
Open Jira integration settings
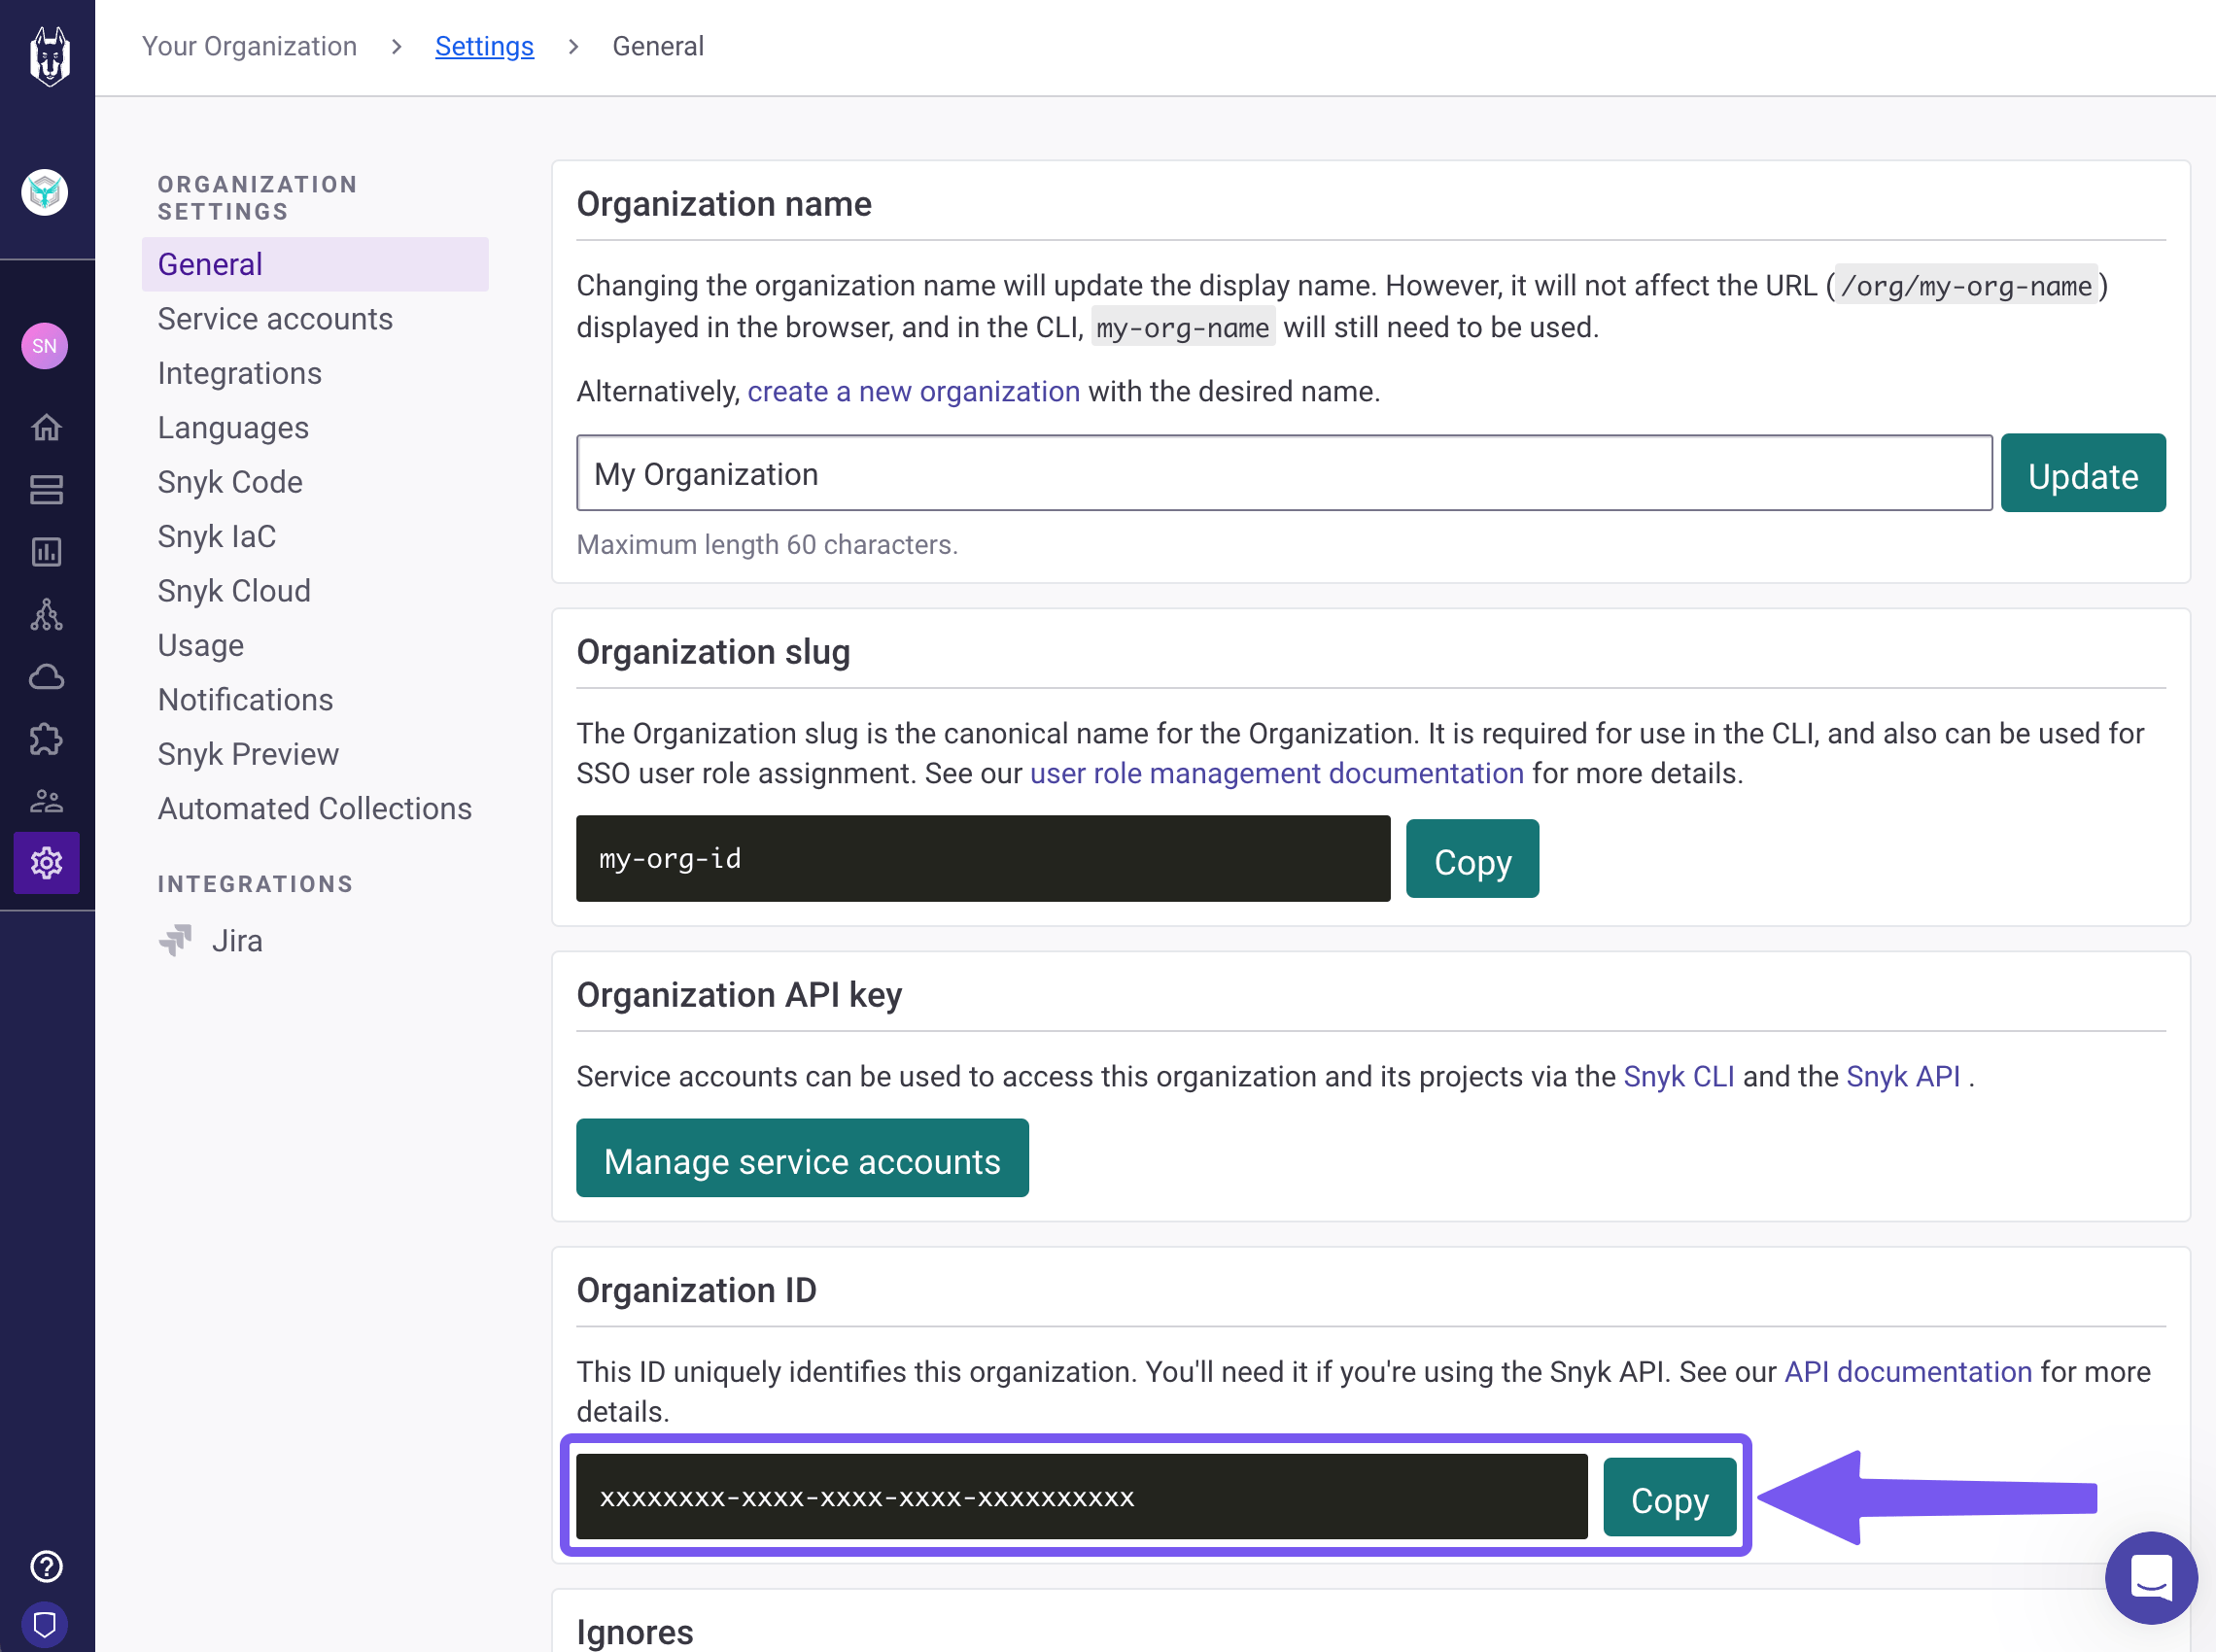236,941
